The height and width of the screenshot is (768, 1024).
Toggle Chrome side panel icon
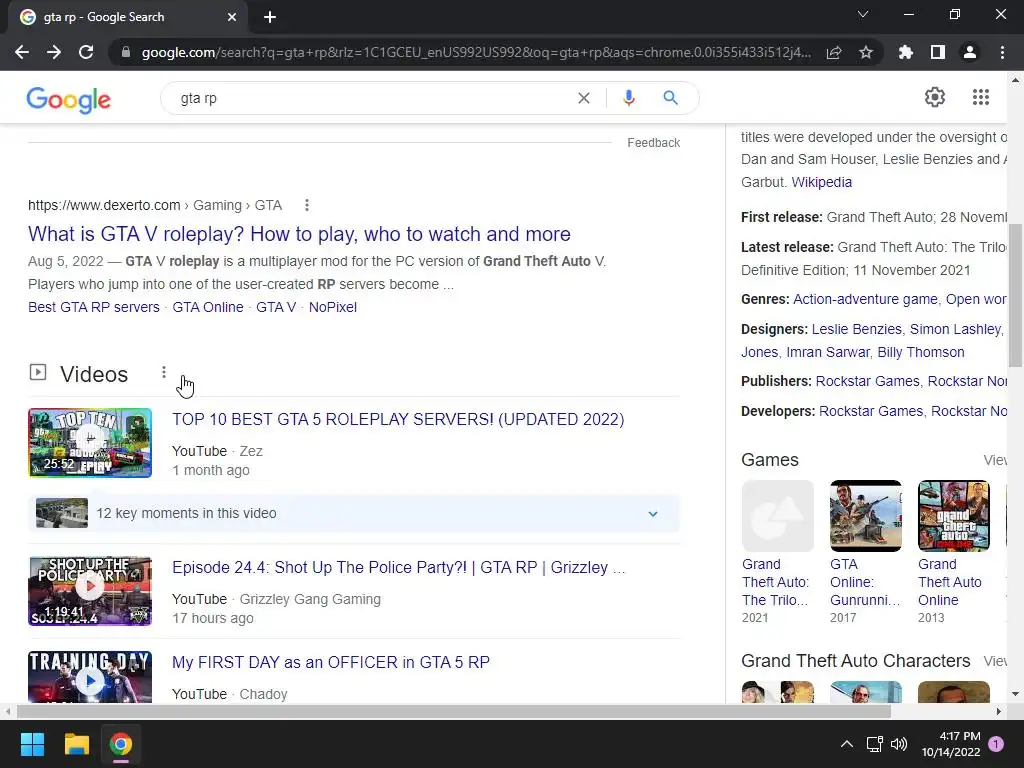pos(938,52)
